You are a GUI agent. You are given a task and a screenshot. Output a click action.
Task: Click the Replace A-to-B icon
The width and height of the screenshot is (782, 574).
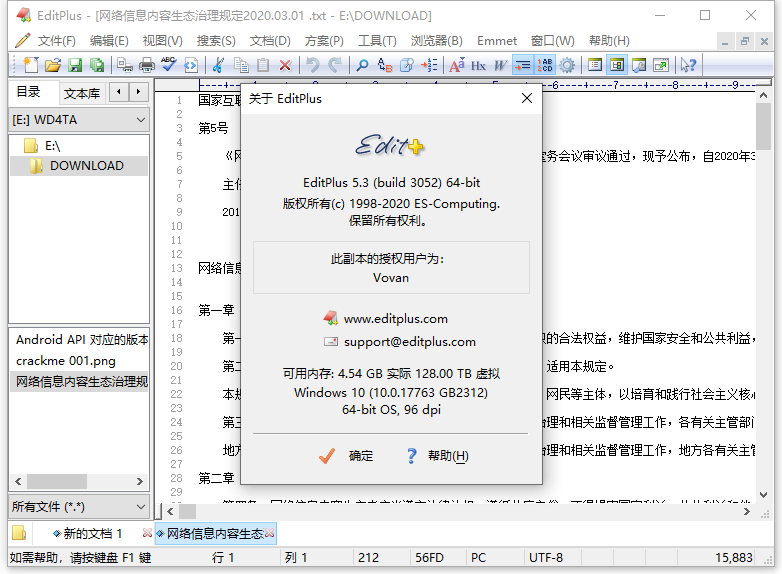pos(385,65)
